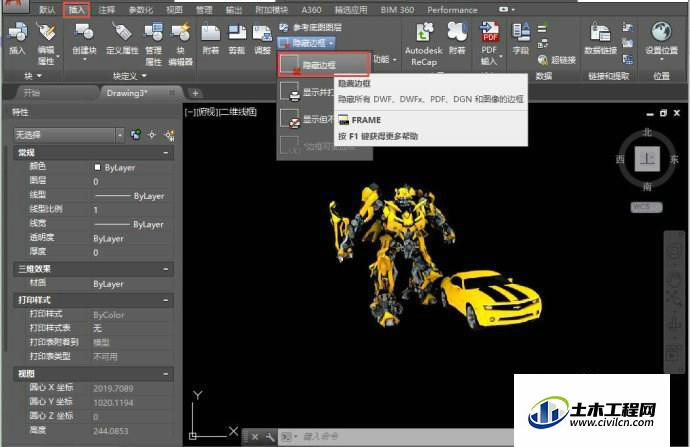Open the 管理 ribbon tab
Viewport: 690px width, 447px height.
coord(204,10)
